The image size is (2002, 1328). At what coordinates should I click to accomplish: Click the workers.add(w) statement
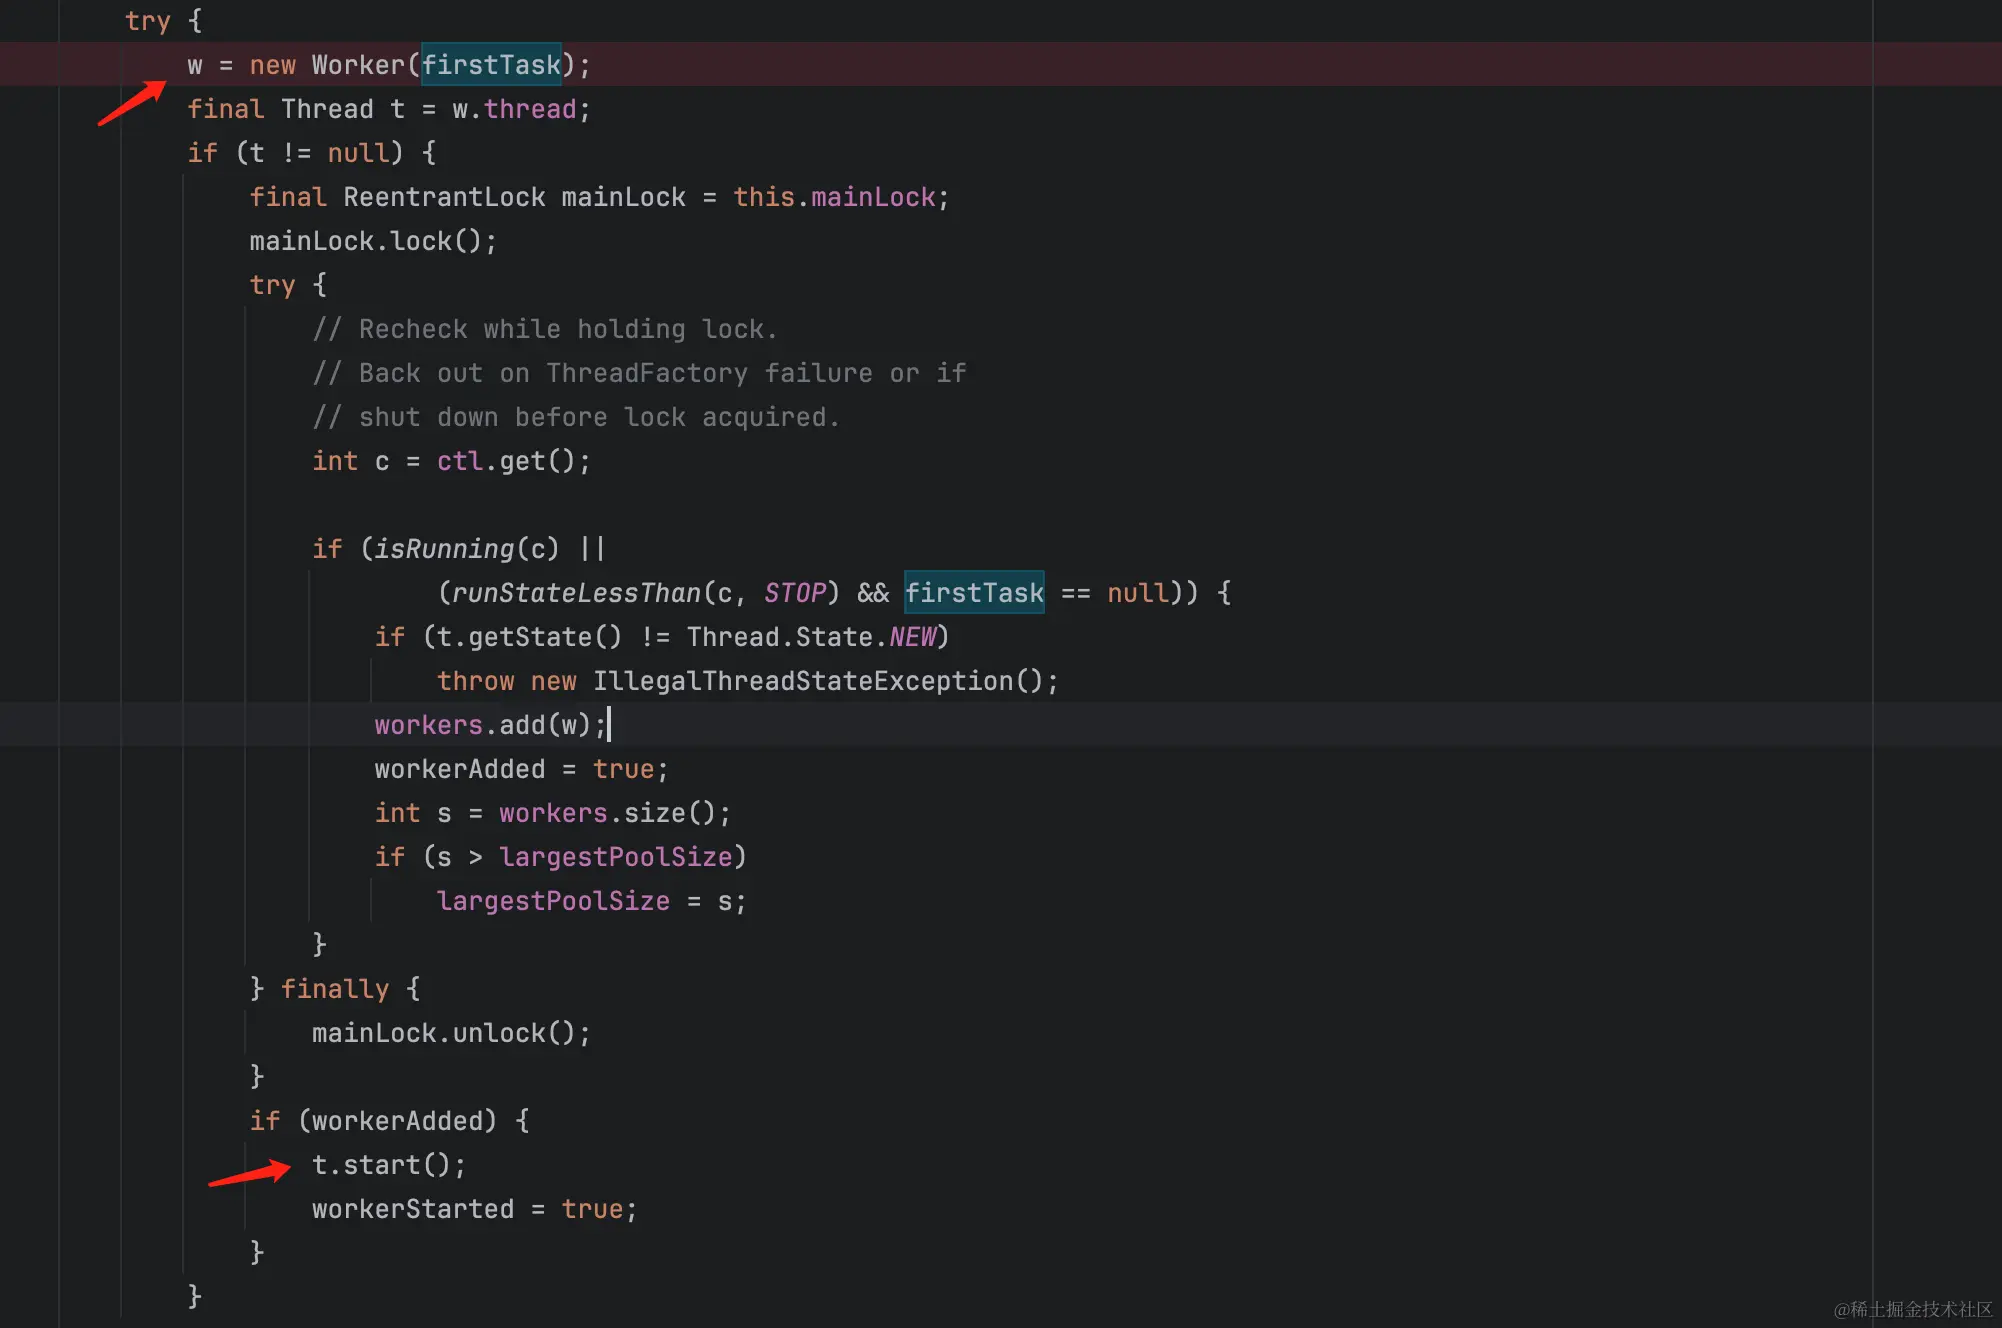(x=489, y=725)
